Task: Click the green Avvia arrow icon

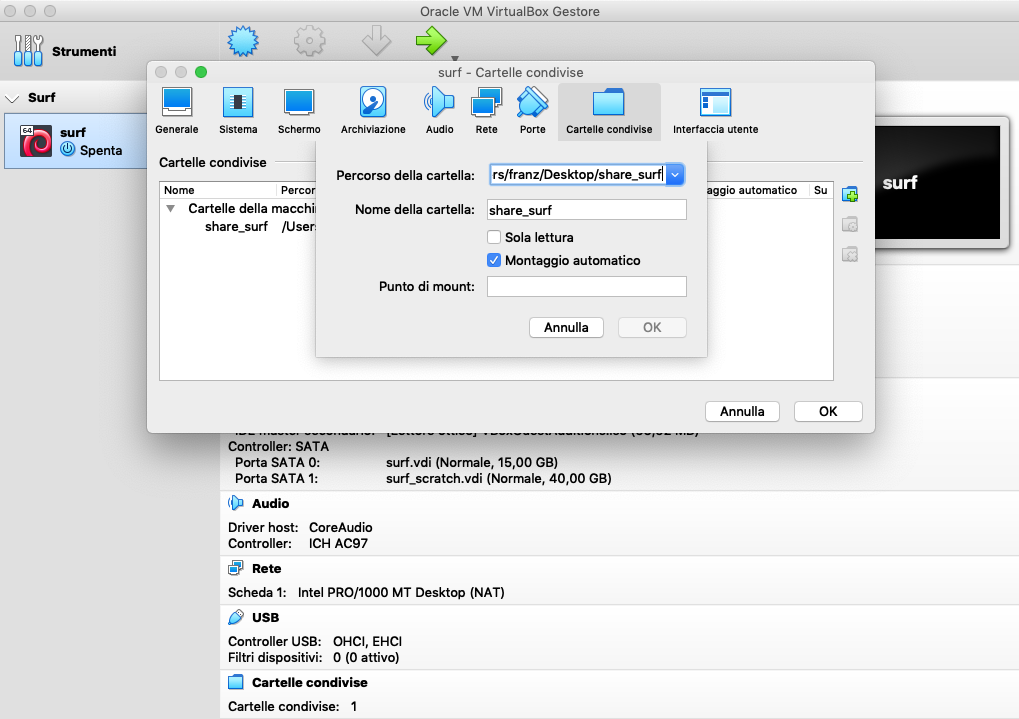Action: (431, 40)
